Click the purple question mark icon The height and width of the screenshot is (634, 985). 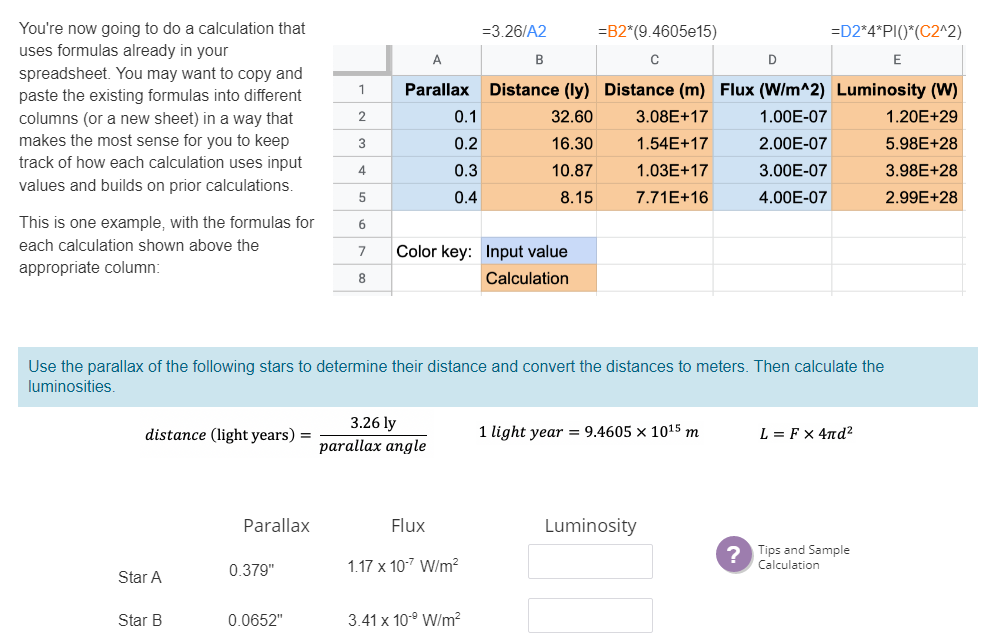coord(734,552)
